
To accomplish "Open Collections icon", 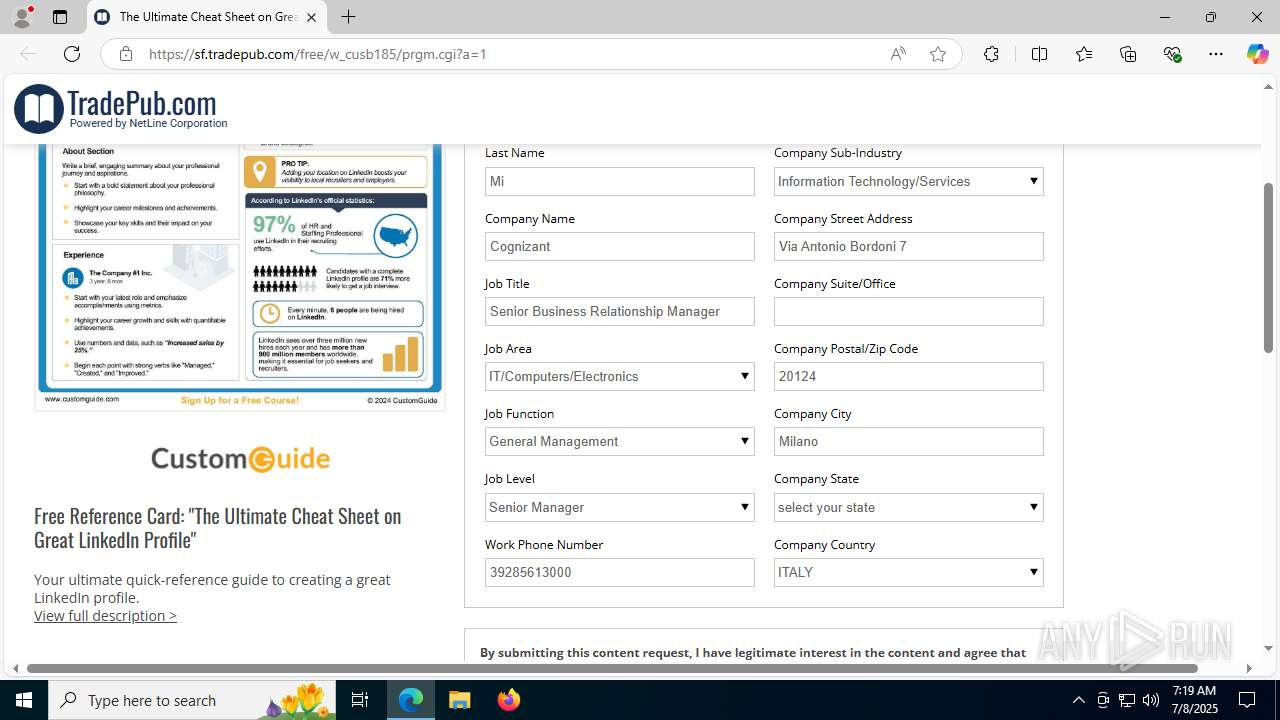I will point(1128,54).
